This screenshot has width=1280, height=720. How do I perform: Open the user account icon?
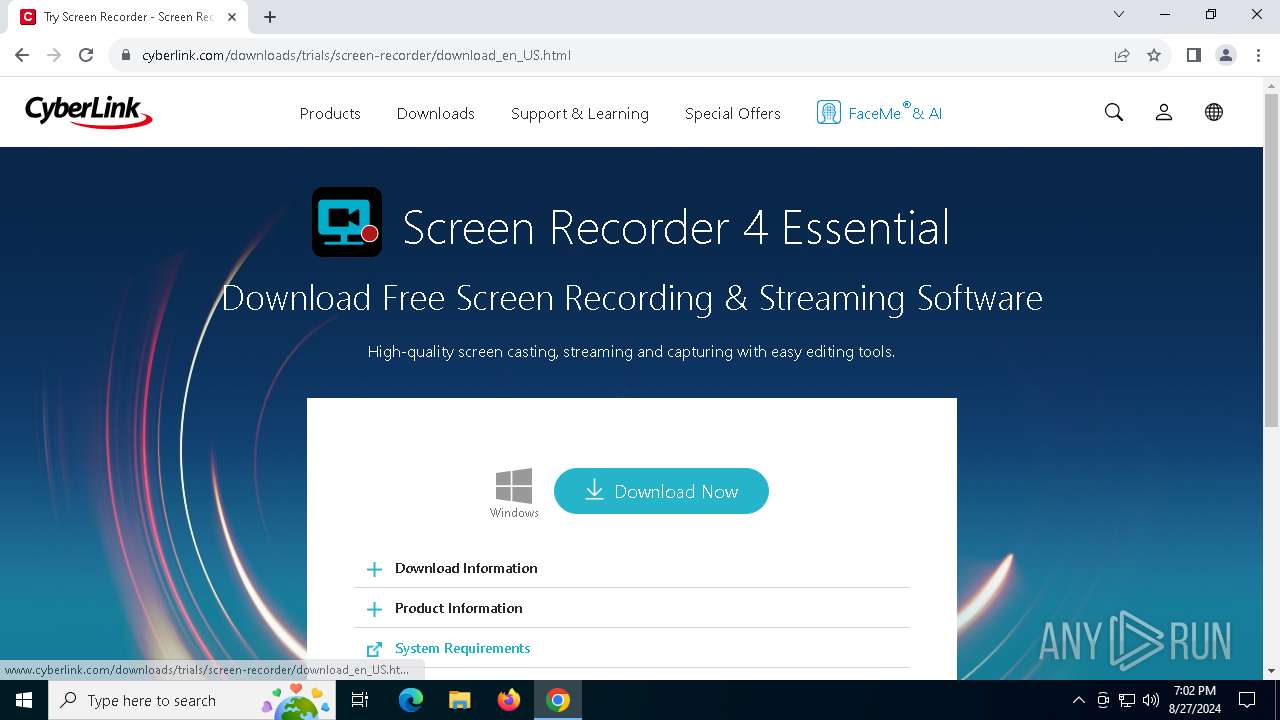pyautogui.click(x=1164, y=113)
